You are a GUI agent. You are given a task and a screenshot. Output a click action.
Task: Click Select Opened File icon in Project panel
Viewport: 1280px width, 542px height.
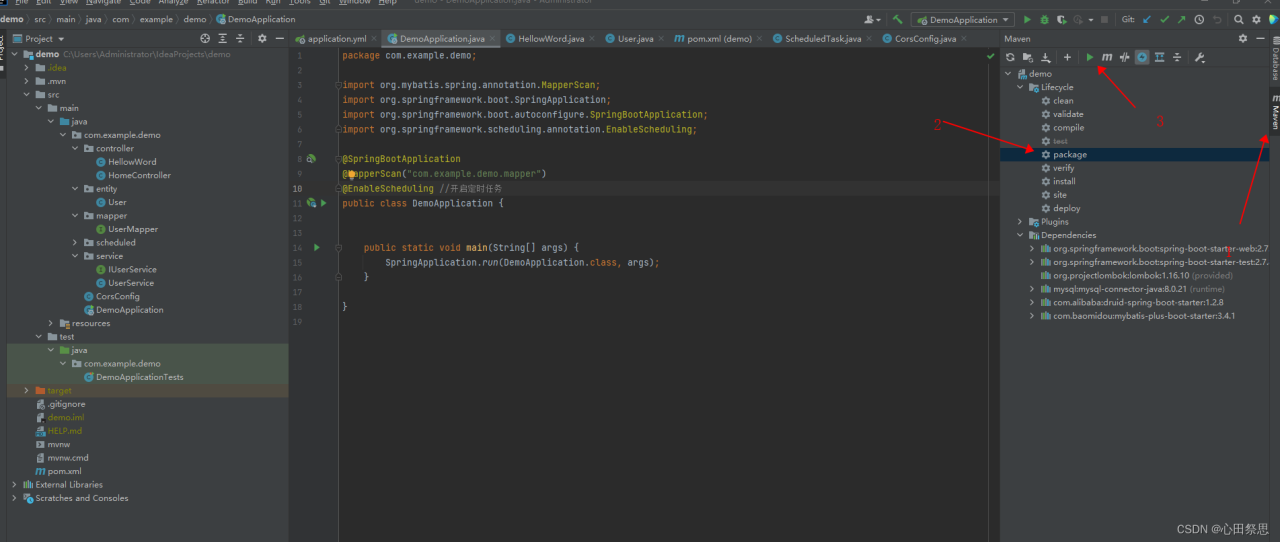point(205,39)
